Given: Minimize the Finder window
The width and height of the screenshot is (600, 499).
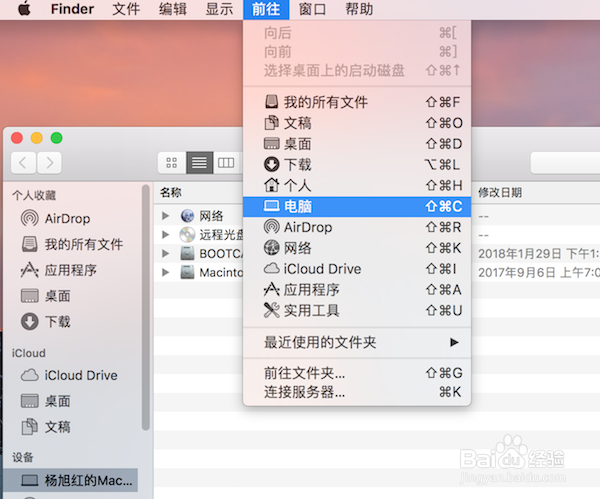Looking at the screenshot, I should coord(37,138).
